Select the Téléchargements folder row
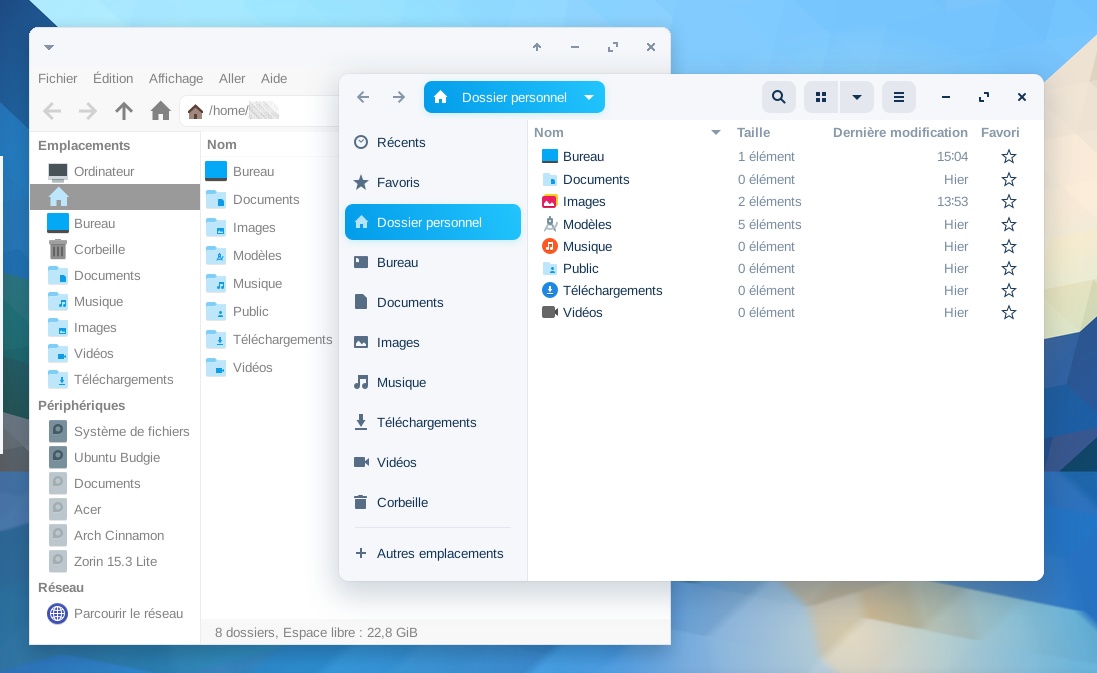 [612, 290]
